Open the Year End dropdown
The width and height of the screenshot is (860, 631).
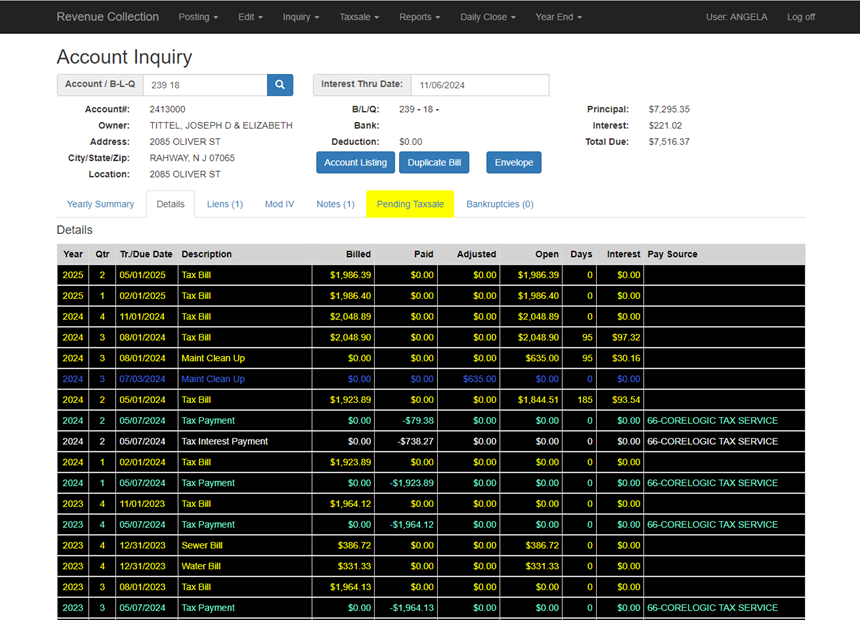pyautogui.click(x=558, y=17)
